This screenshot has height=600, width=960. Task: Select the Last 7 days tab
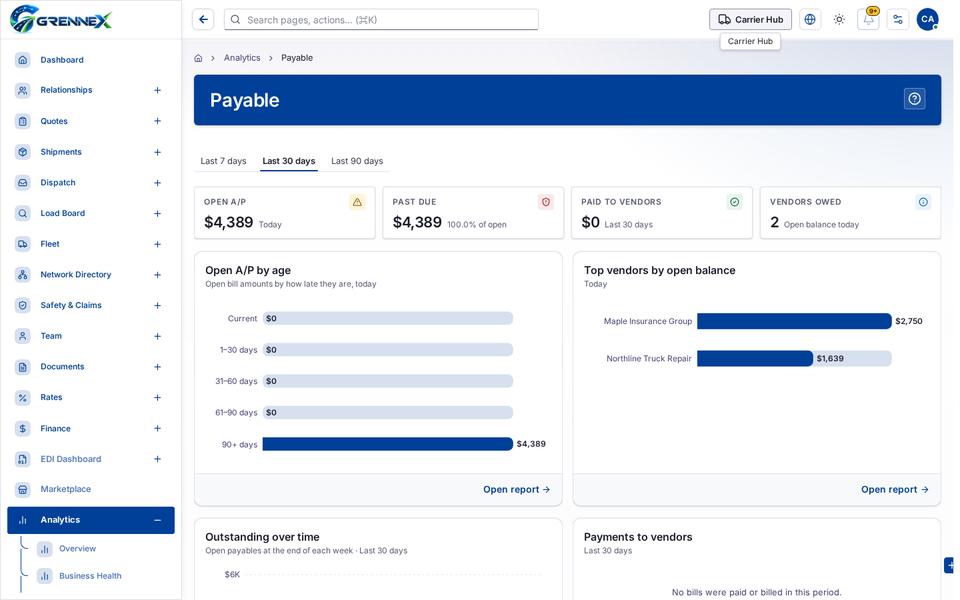pyautogui.click(x=223, y=161)
